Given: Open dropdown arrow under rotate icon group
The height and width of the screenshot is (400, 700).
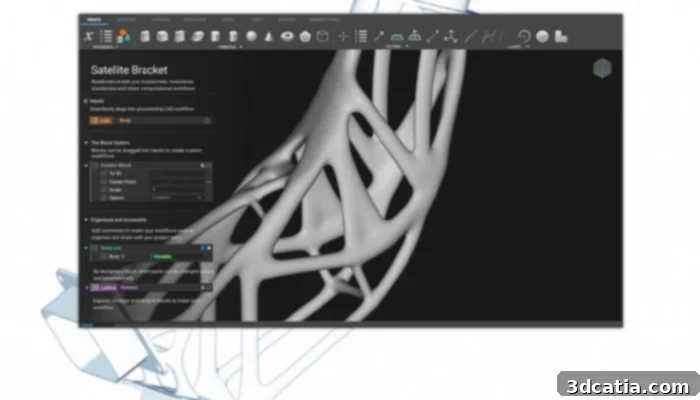Looking at the screenshot, I should coord(528,46).
